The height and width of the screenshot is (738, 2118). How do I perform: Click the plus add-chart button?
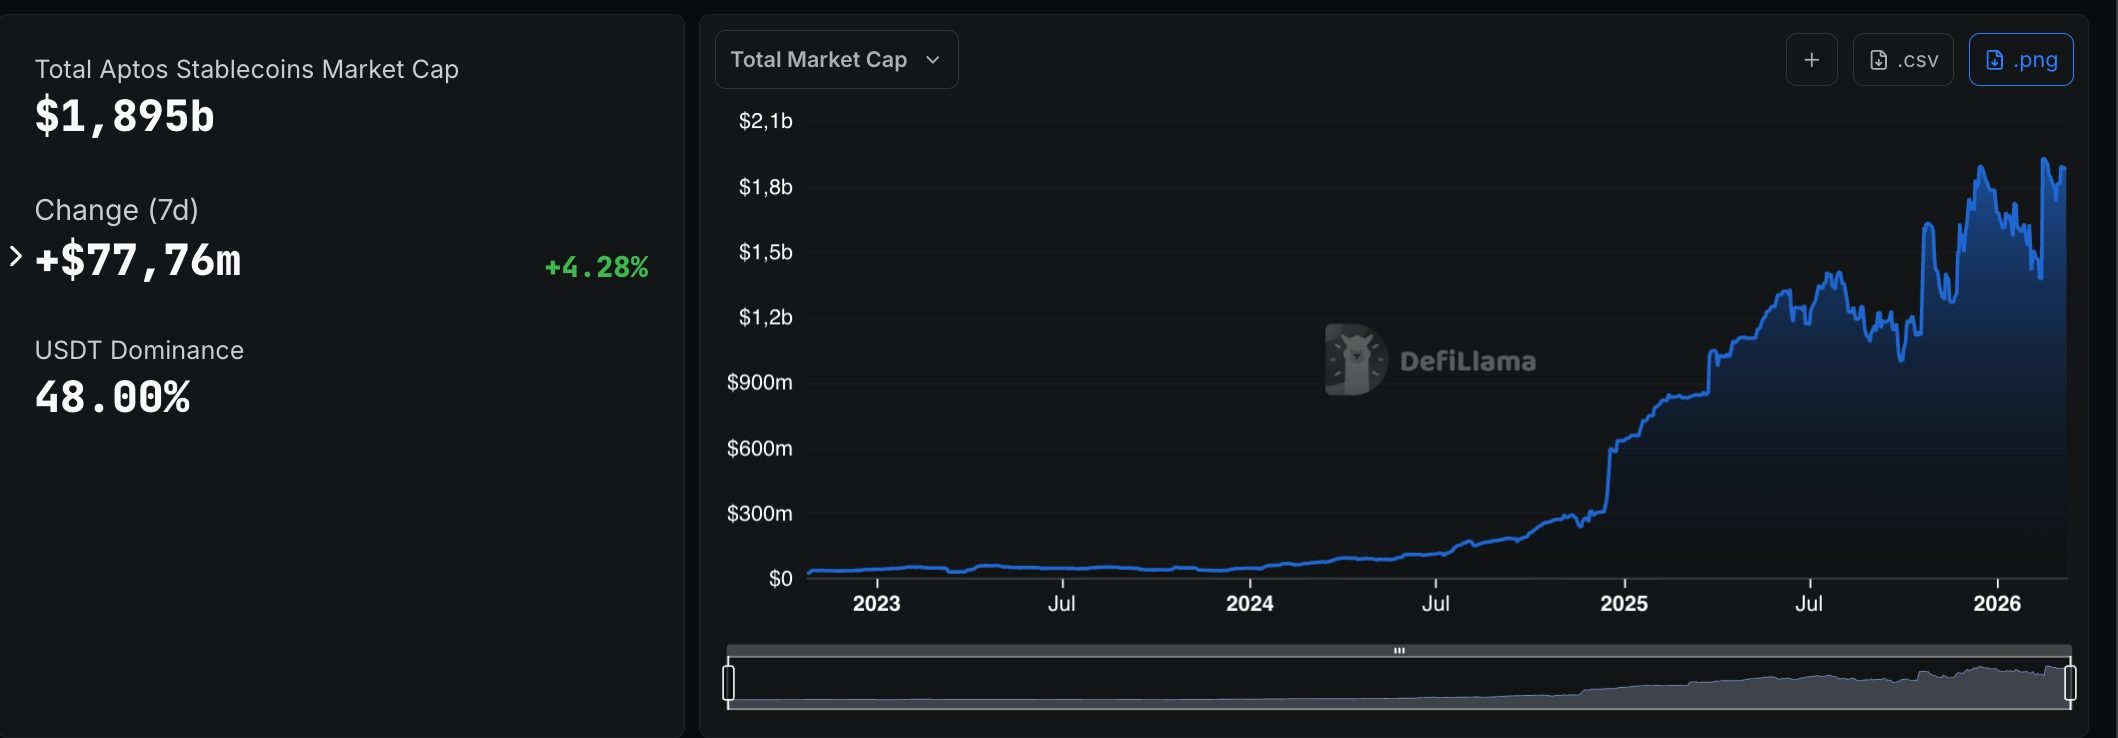point(1811,60)
